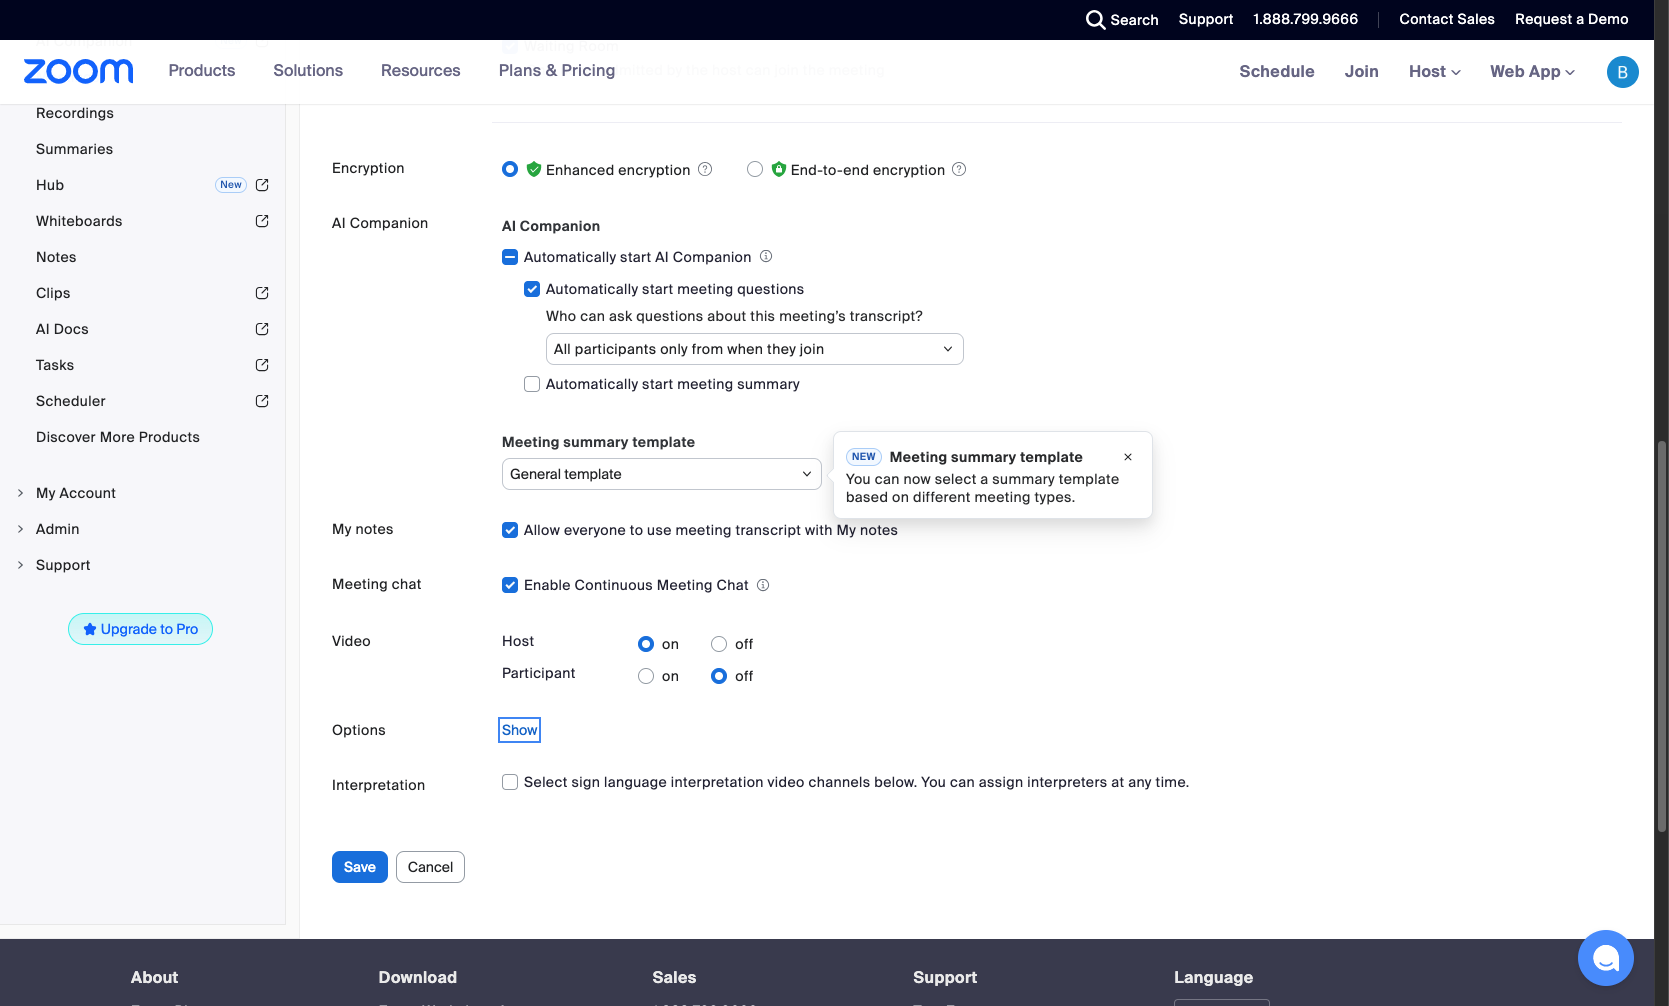Click help icon beside End-to-end encryption

pos(959,169)
